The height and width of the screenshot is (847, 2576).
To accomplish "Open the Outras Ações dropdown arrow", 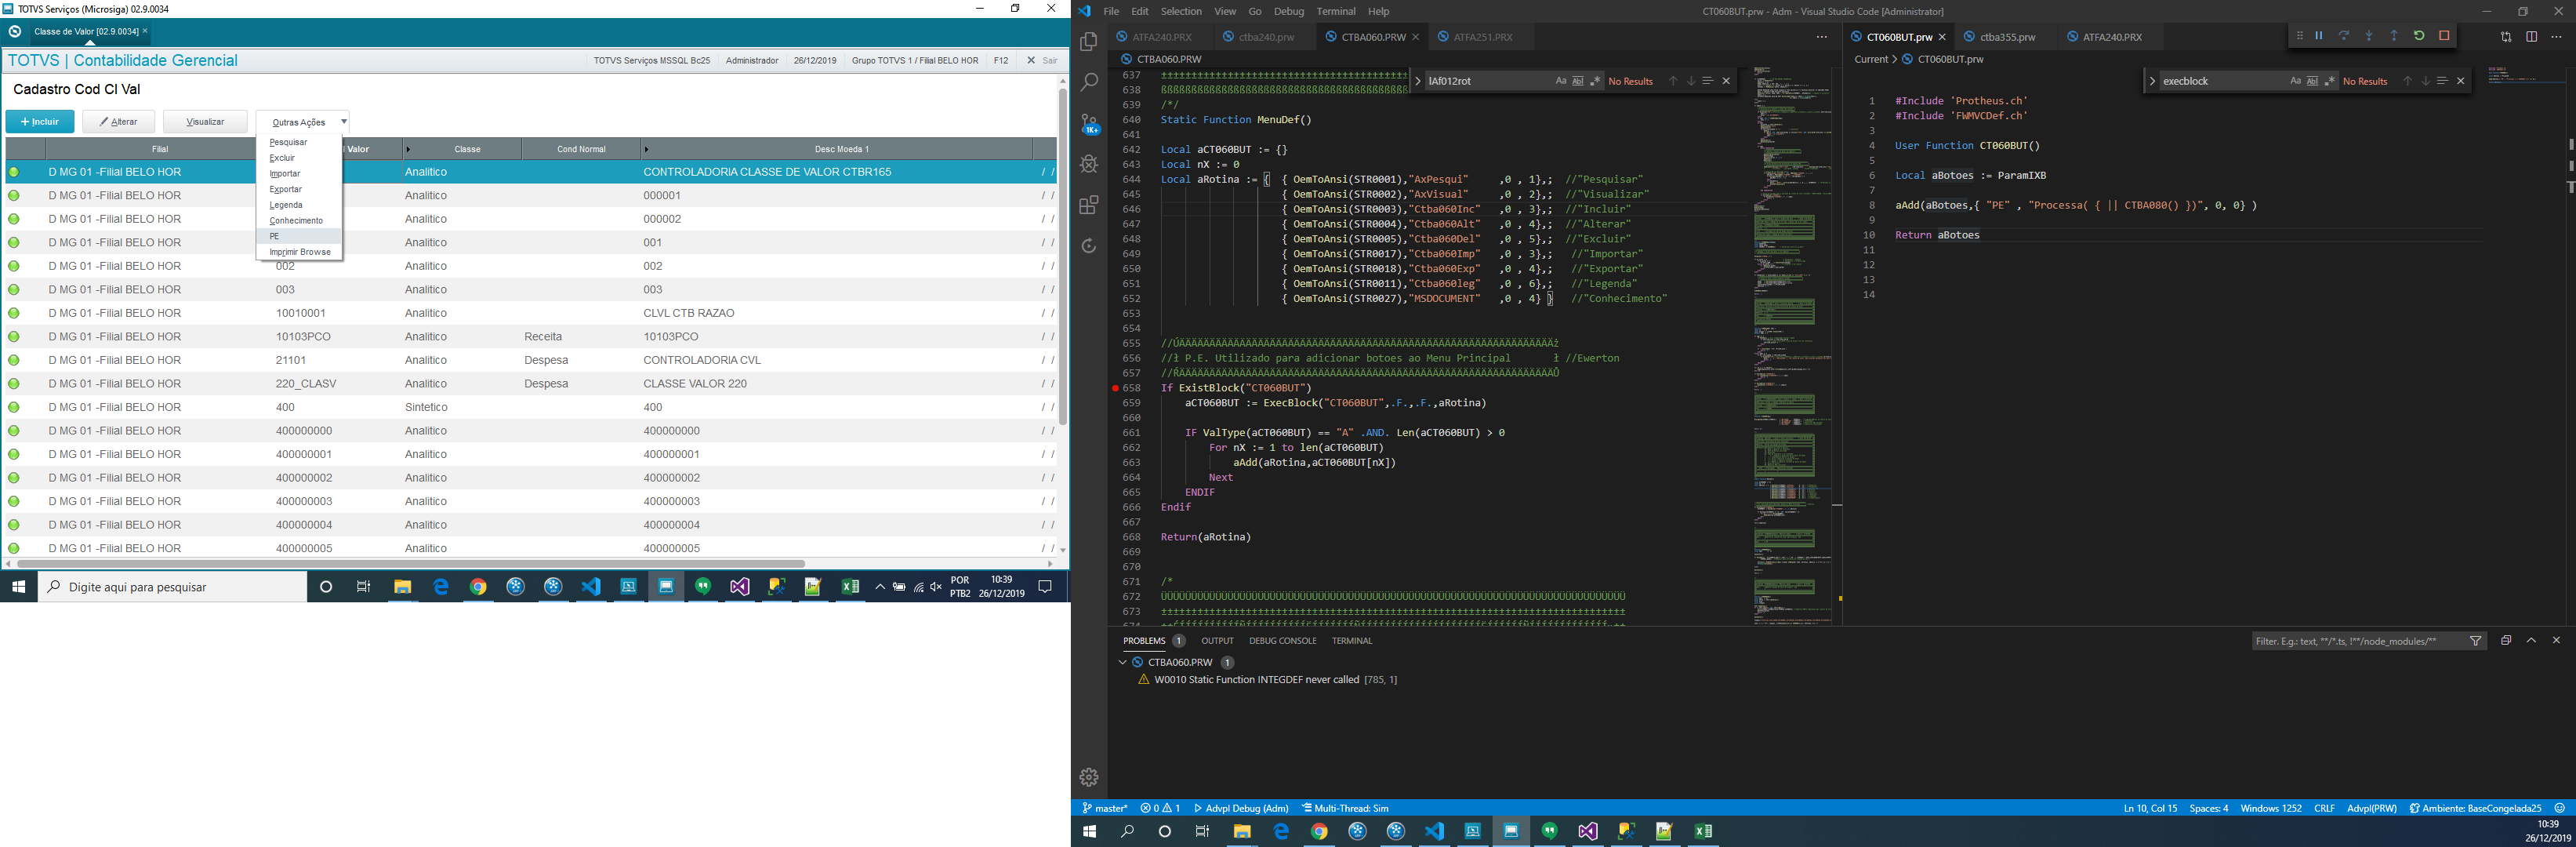I will tap(343, 122).
